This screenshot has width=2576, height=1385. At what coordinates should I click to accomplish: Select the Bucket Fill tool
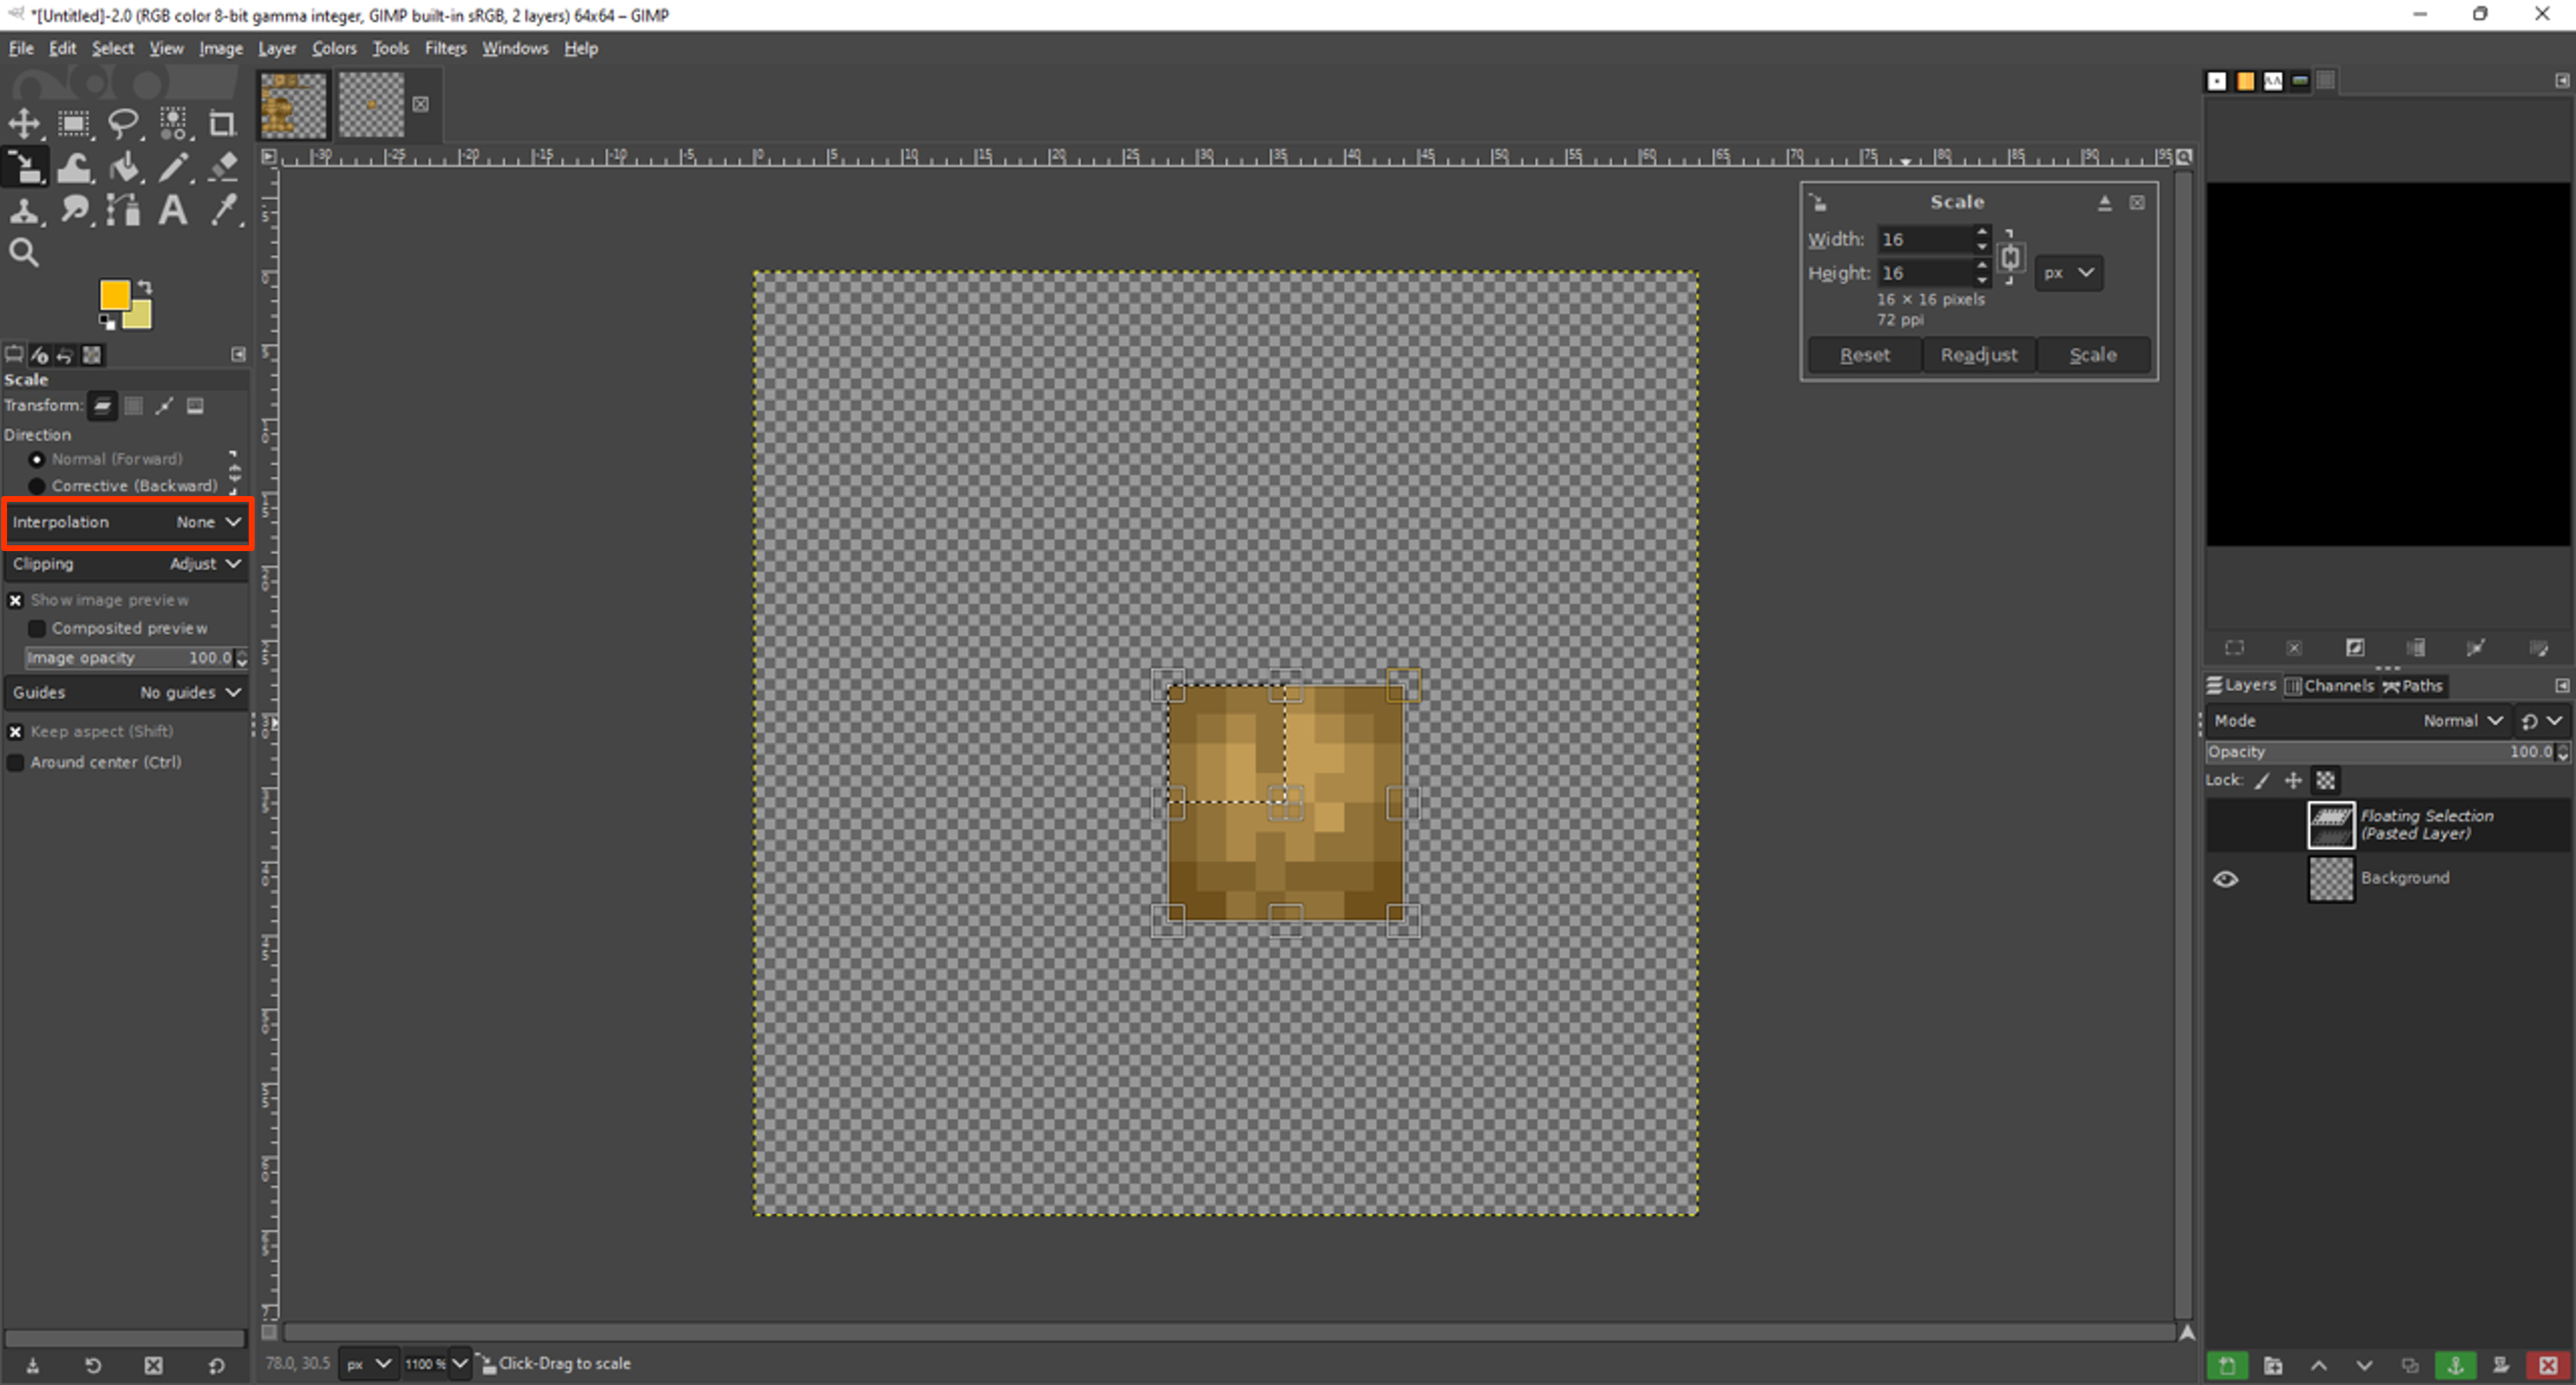(x=124, y=167)
